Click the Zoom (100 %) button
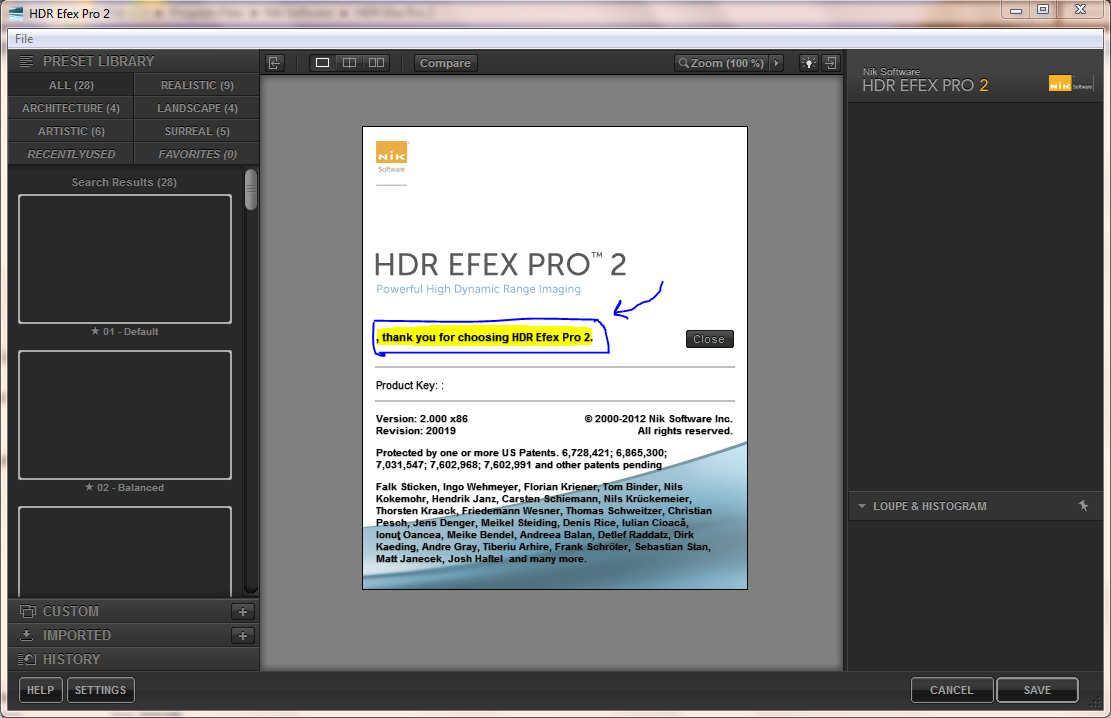This screenshot has width=1111, height=718. pyautogui.click(x=721, y=63)
